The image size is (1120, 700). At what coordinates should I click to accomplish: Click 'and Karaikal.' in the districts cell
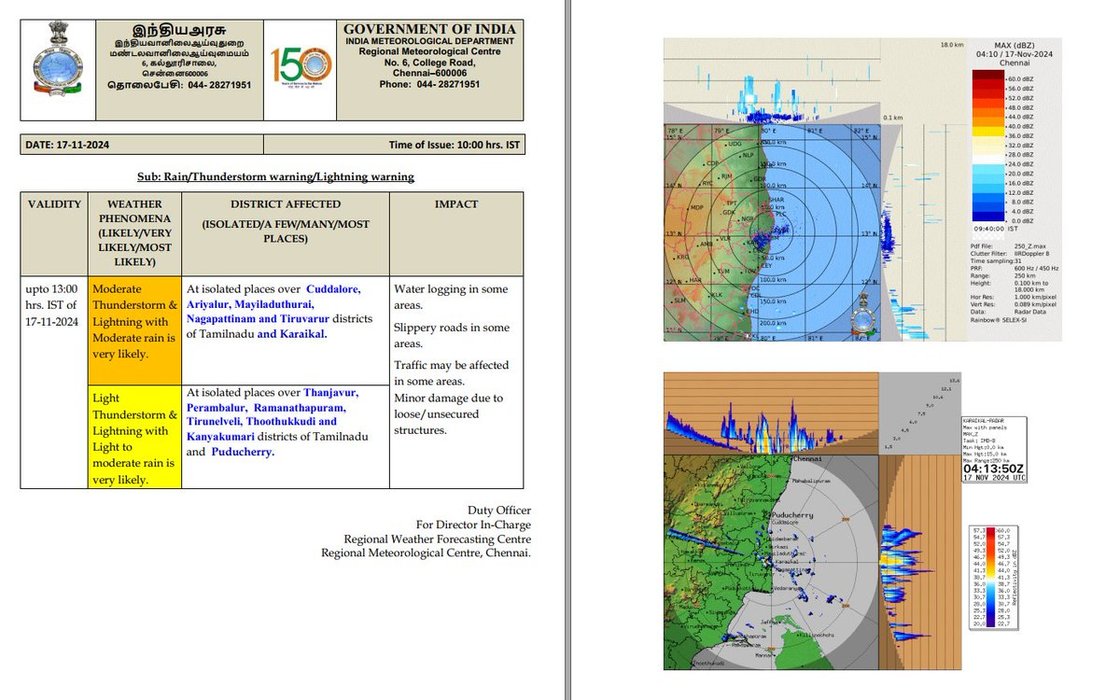pyautogui.click(x=292, y=334)
